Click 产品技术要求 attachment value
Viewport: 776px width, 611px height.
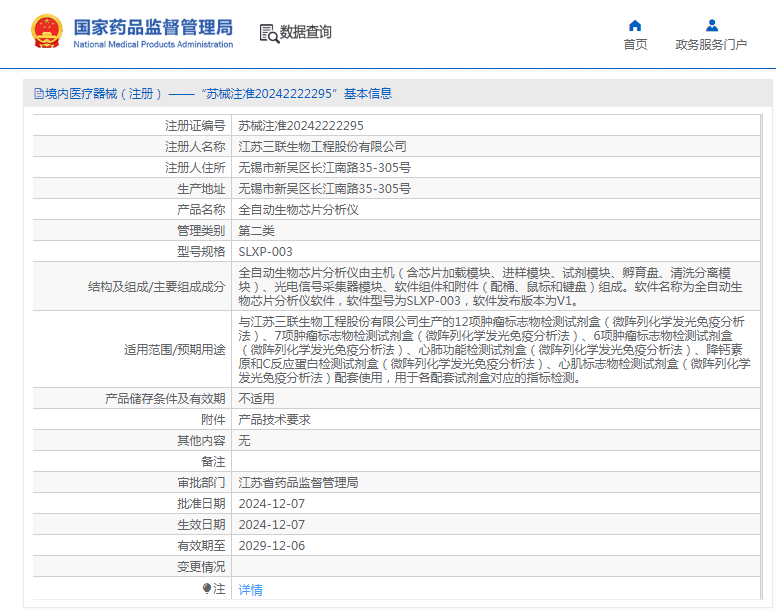274,420
